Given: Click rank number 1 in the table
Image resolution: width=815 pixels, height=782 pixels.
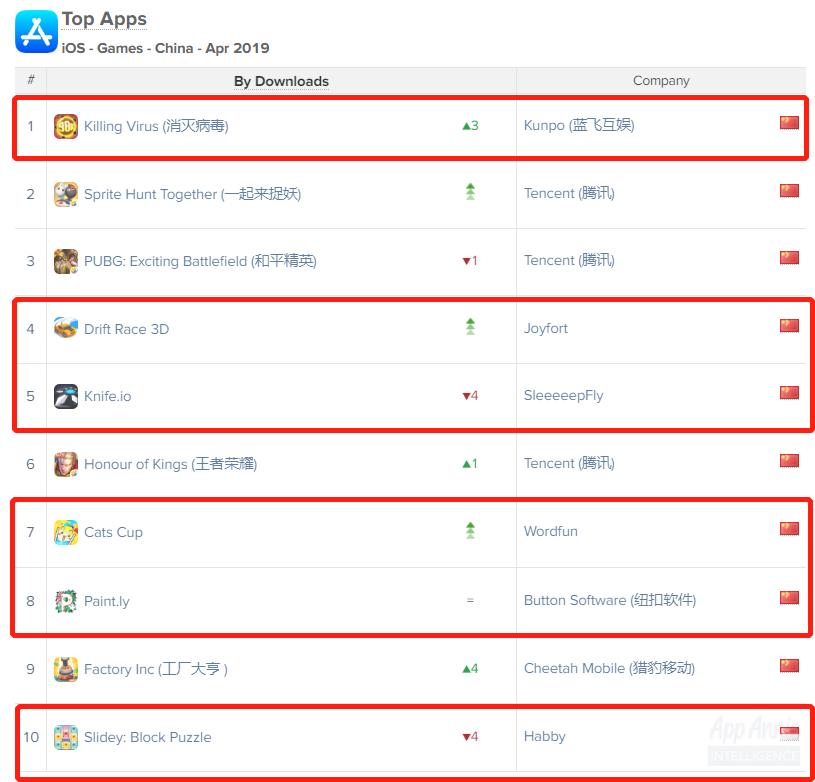Looking at the screenshot, I should tap(31, 126).
